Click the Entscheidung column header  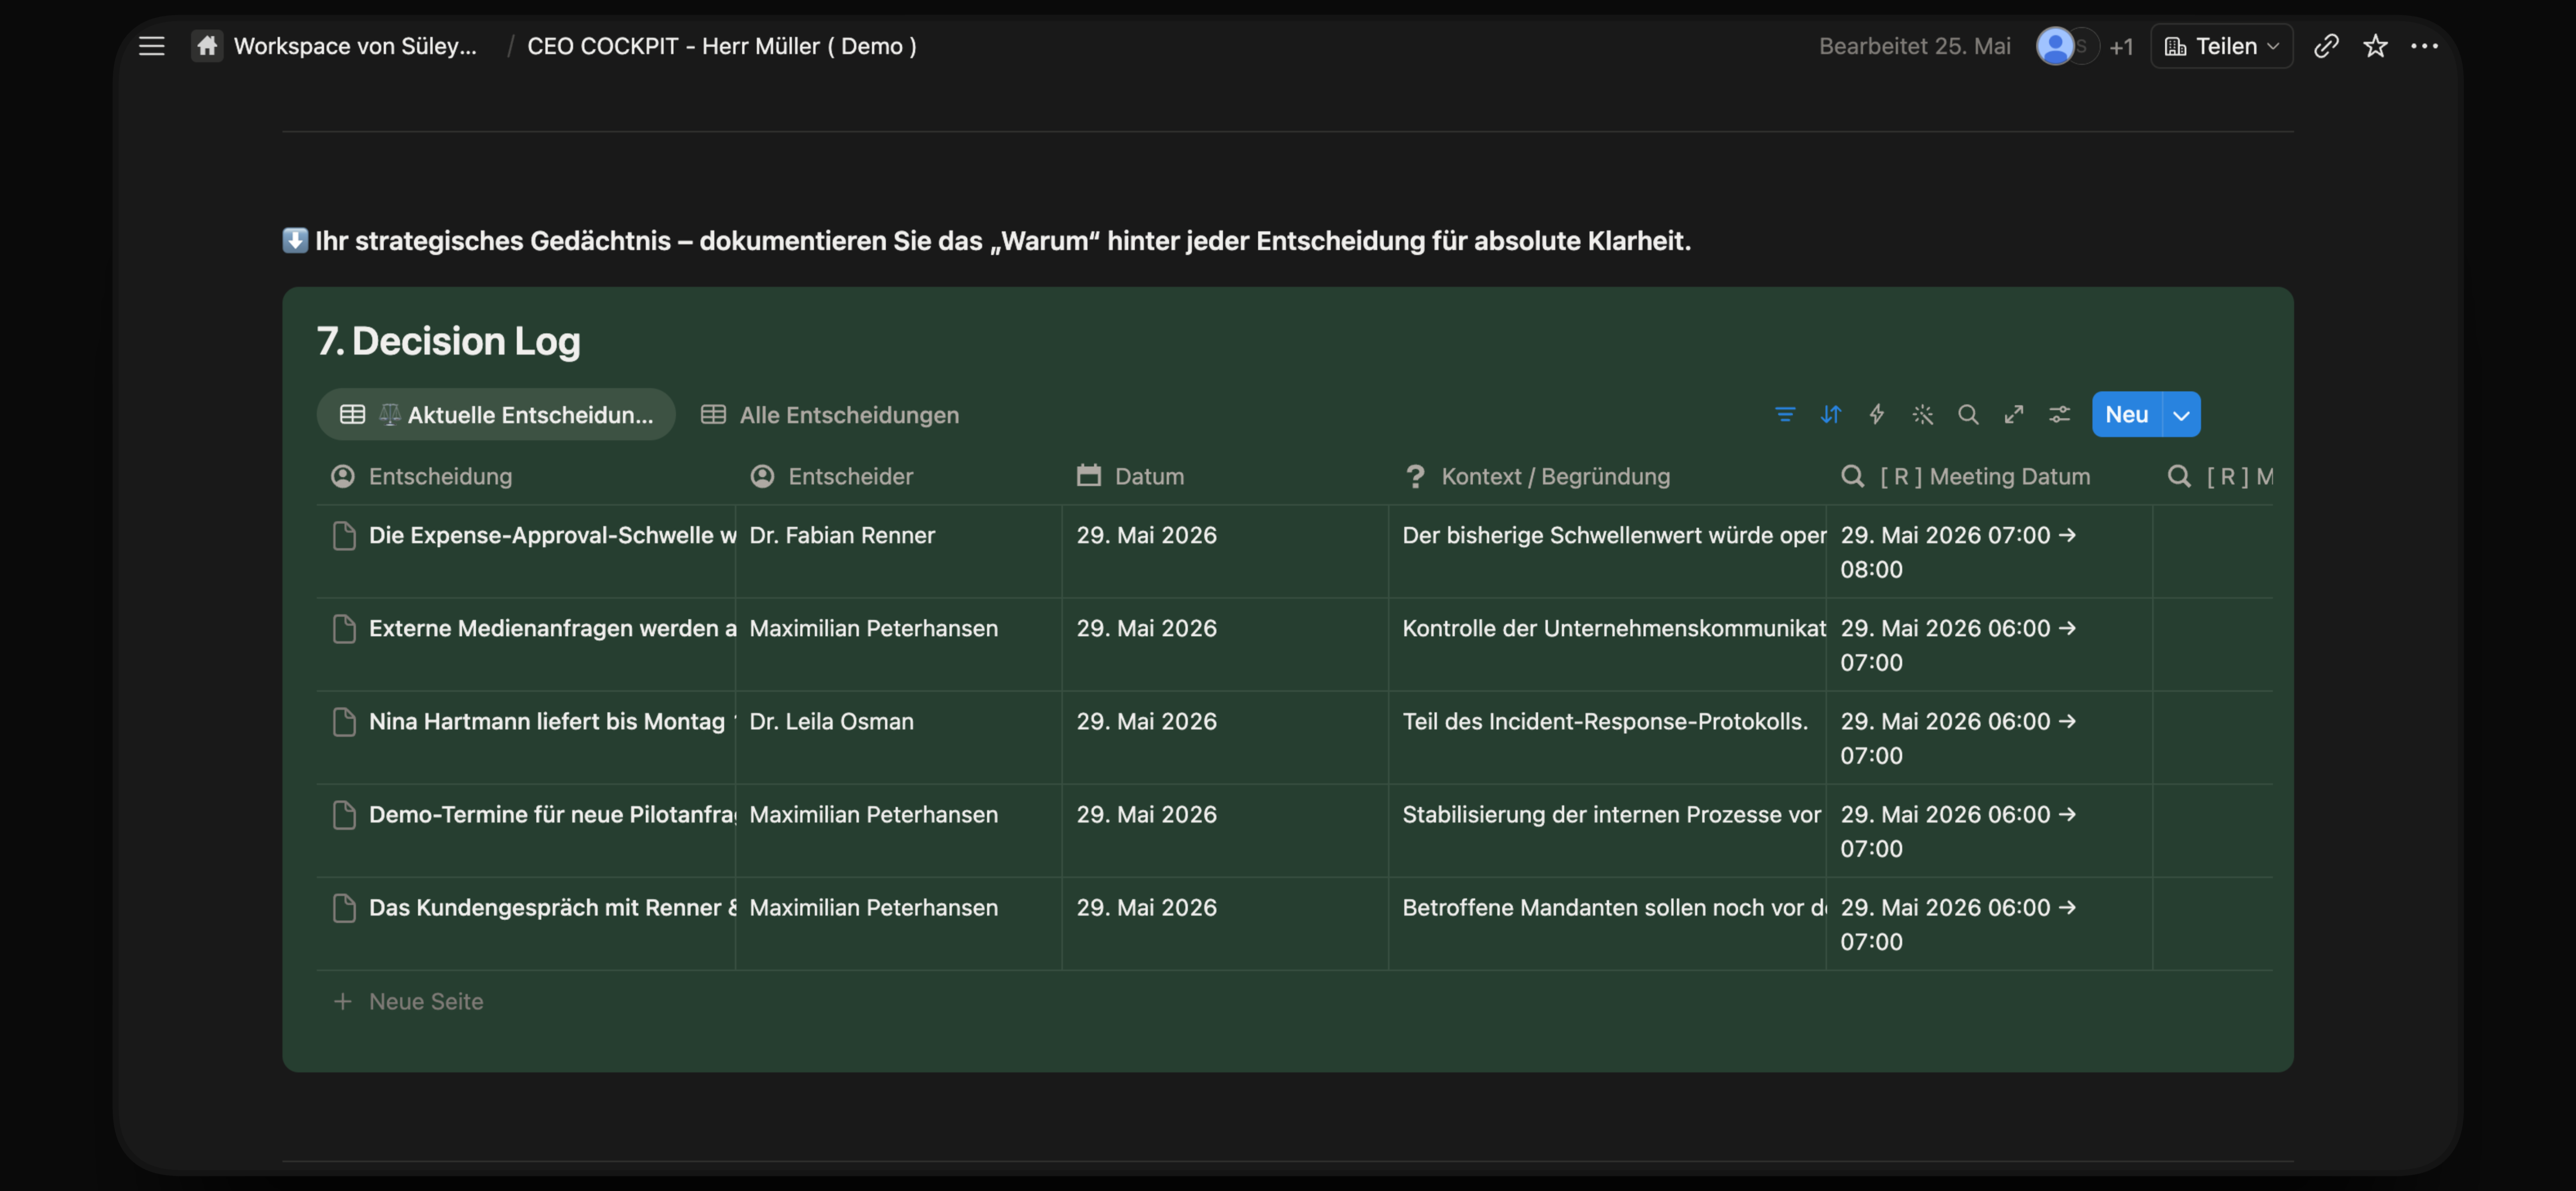pyautogui.click(x=526, y=476)
